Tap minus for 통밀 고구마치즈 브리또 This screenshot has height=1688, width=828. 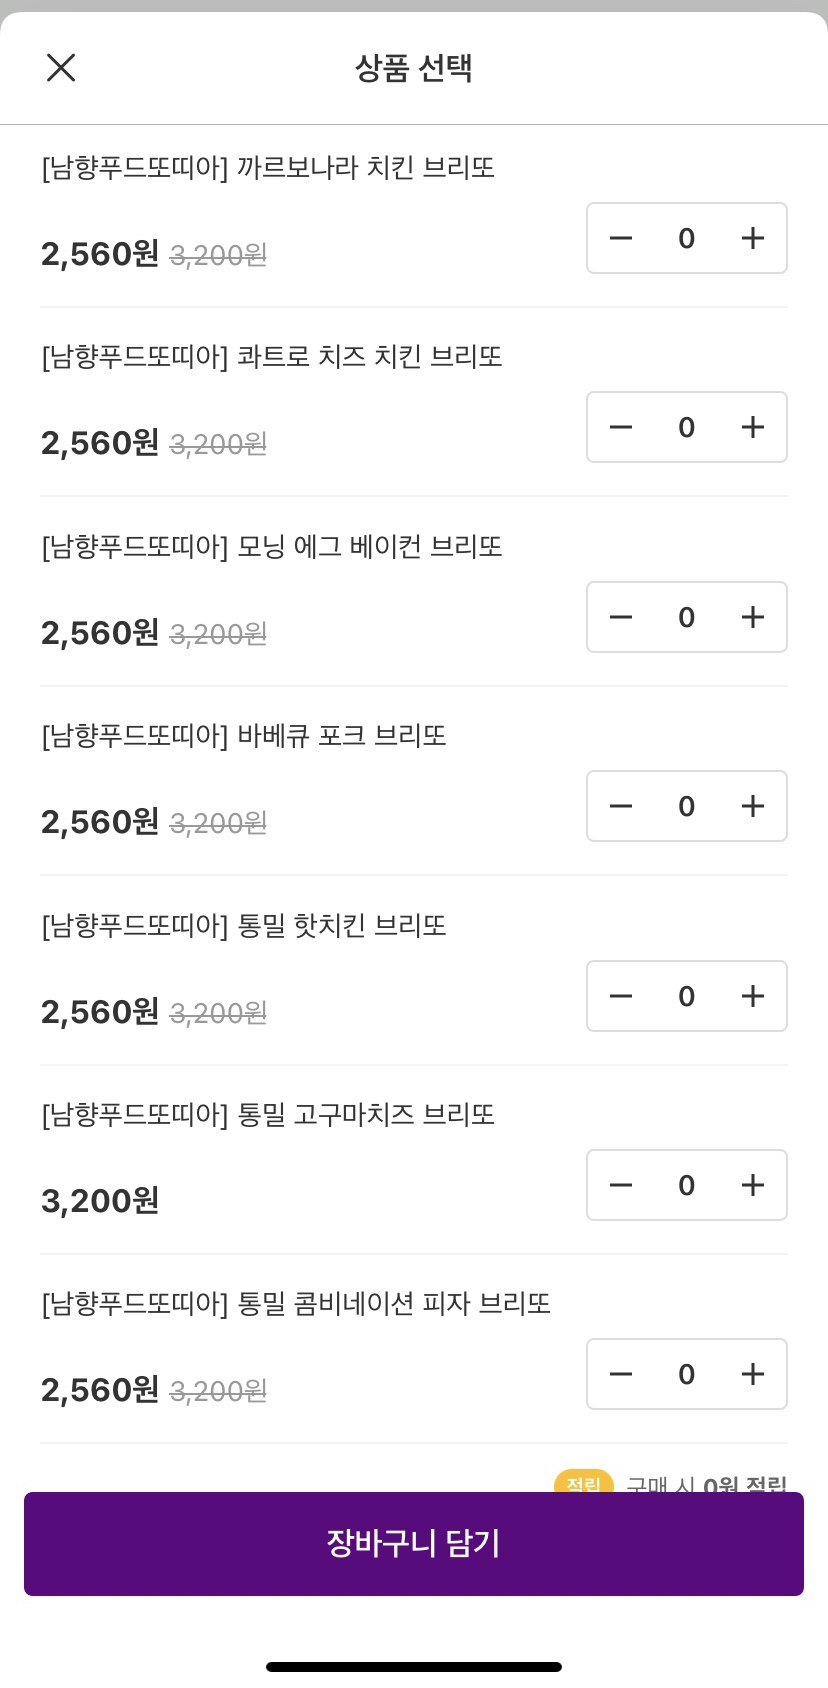(621, 1185)
